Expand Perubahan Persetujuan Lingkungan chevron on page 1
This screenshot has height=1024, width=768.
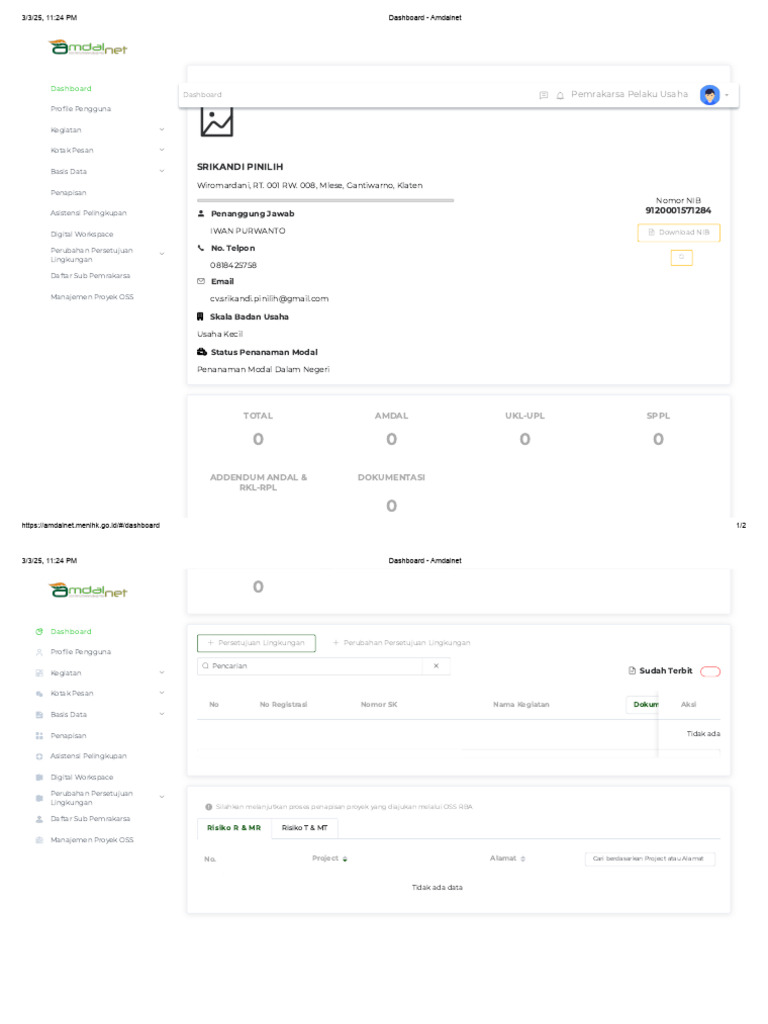tap(162, 254)
